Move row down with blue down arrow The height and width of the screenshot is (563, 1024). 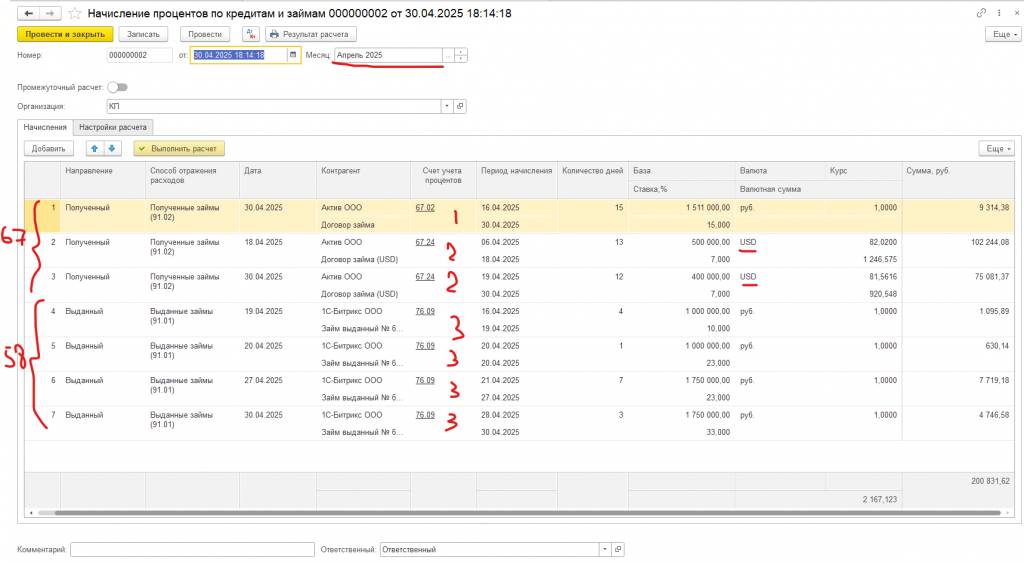click(x=112, y=148)
